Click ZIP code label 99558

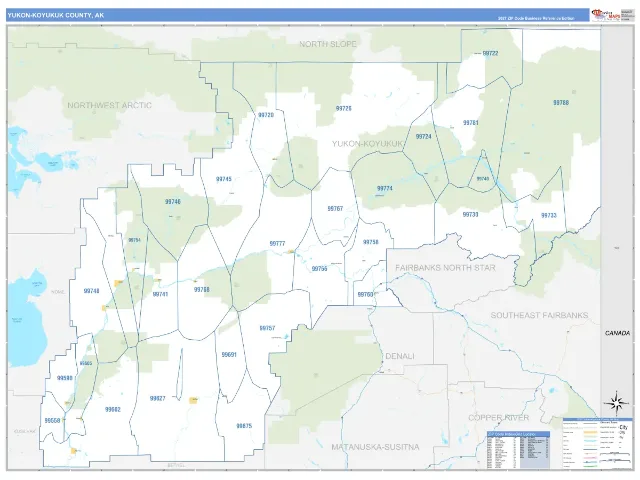(x=52, y=420)
